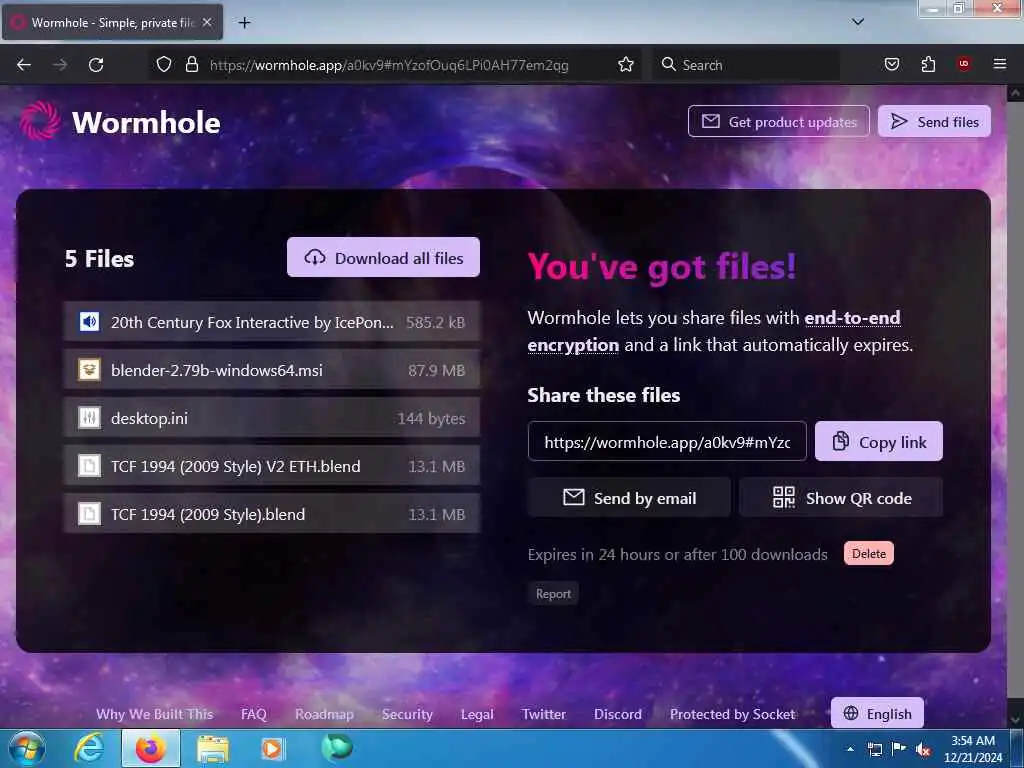The image size is (1024, 768).
Task: Launch Internet Explorer from taskbar
Action: pyautogui.click(x=89, y=748)
